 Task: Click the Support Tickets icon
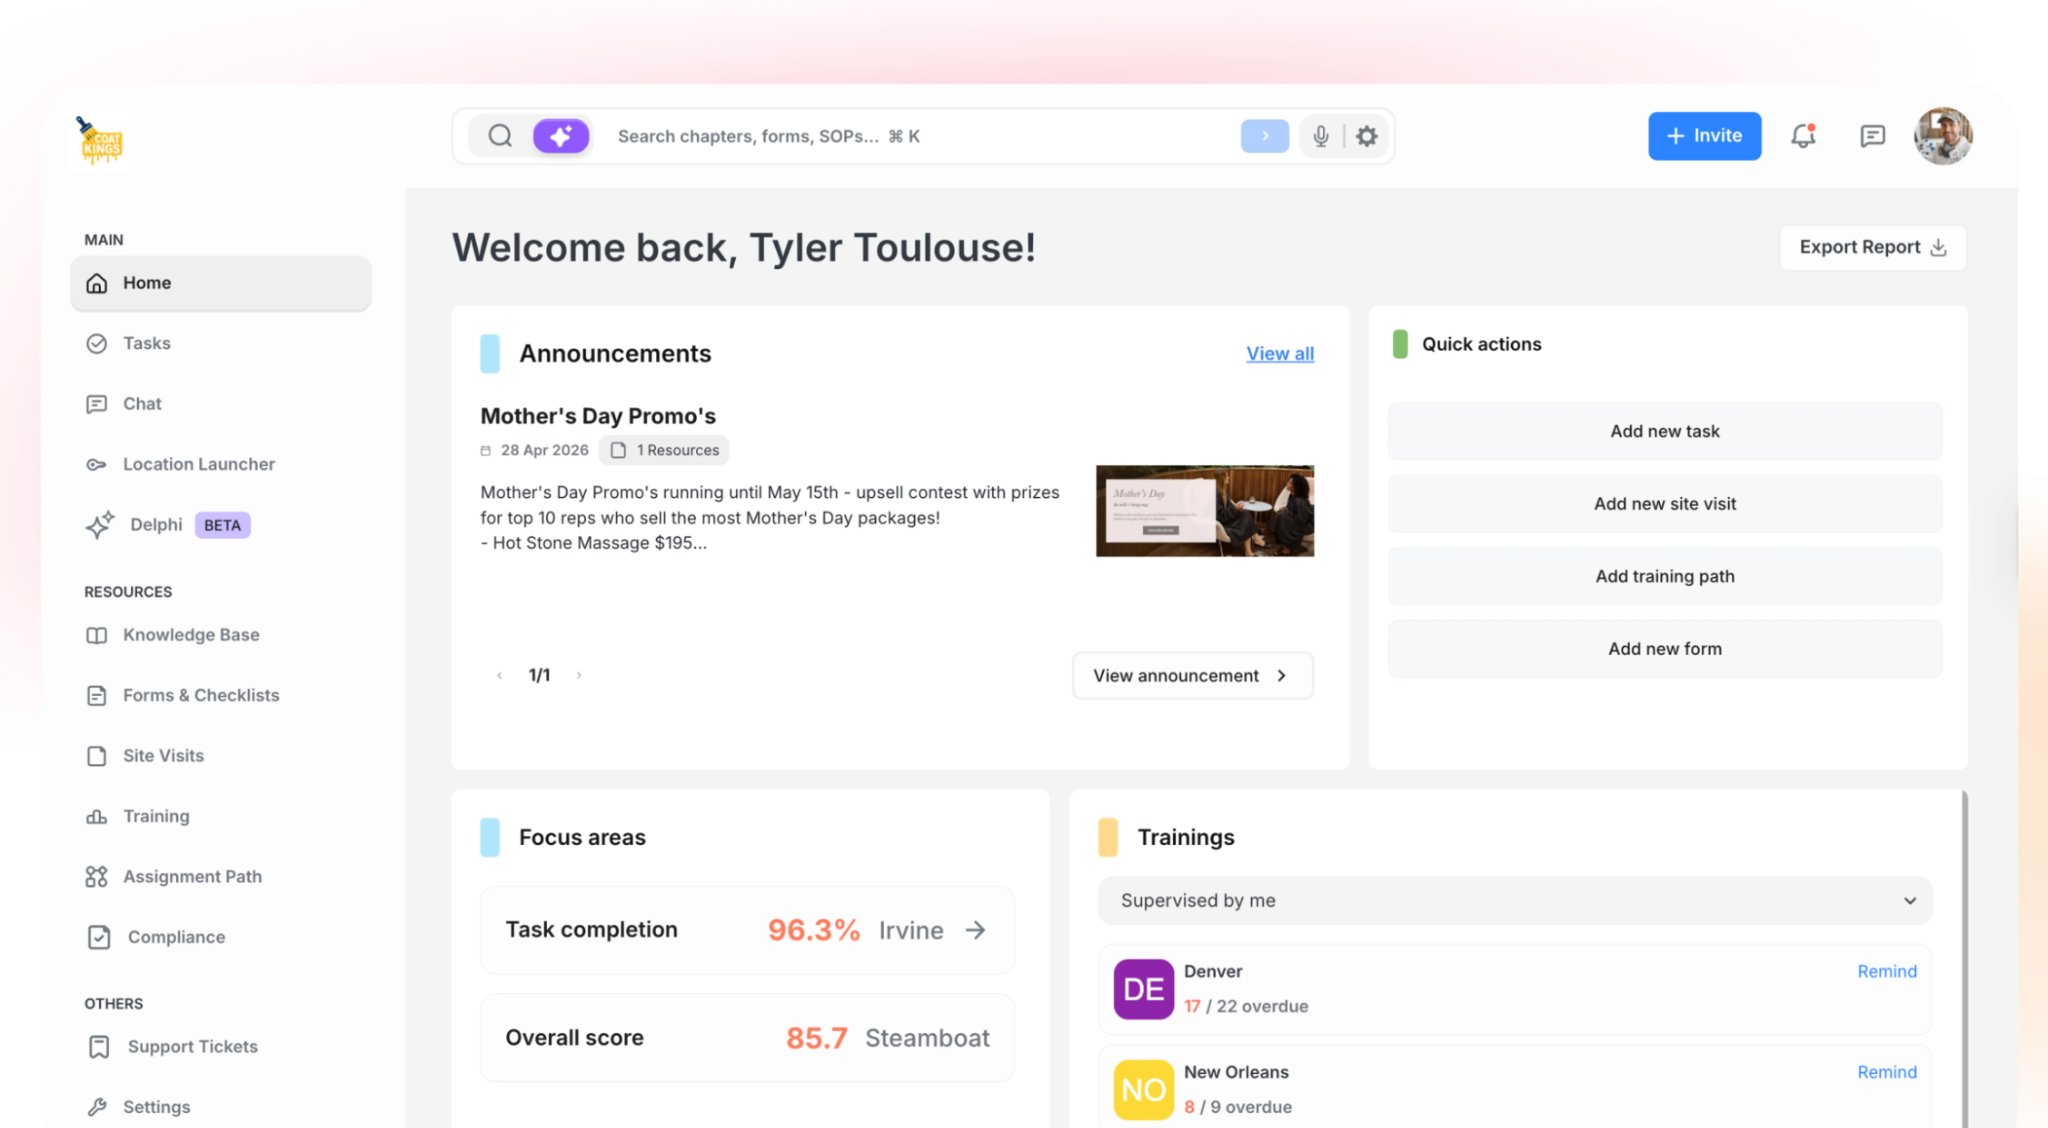click(x=99, y=1047)
